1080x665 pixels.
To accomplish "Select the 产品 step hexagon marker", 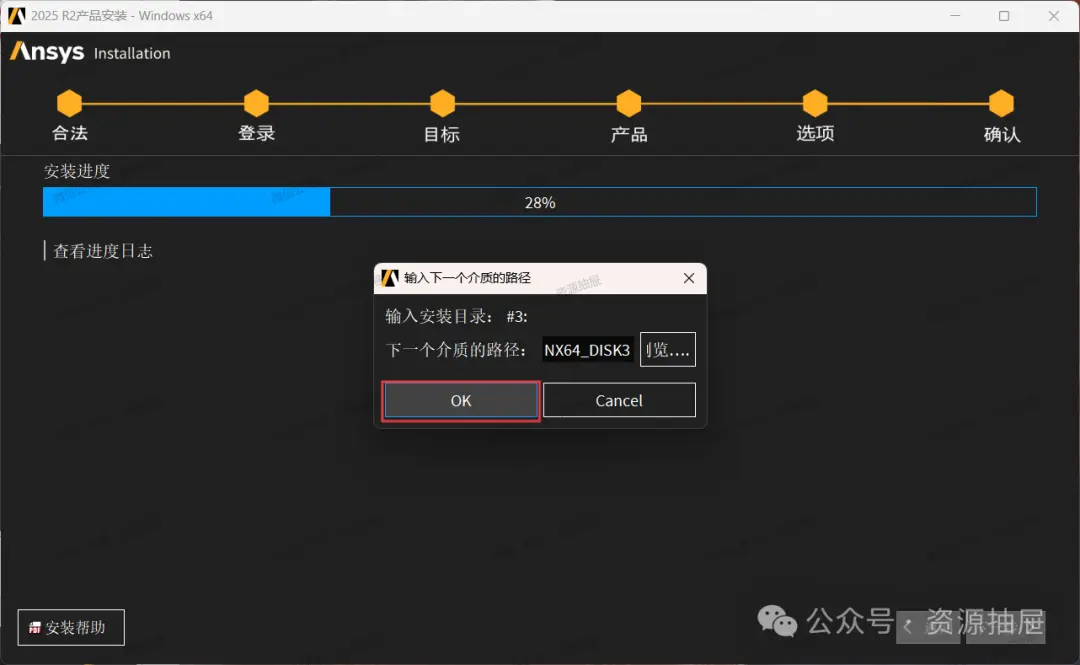I will [629, 103].
